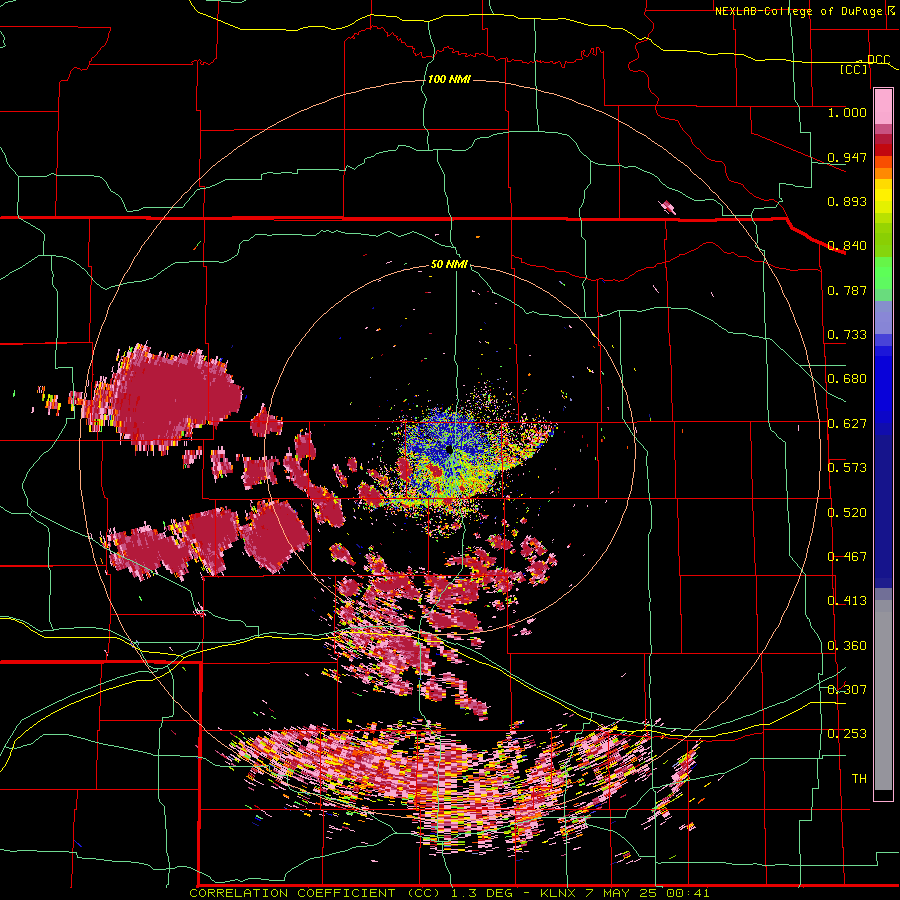The width and height of the screenshot is (900, 900).
Task: Pick the gray segment of the color bar
Action: 883,695
